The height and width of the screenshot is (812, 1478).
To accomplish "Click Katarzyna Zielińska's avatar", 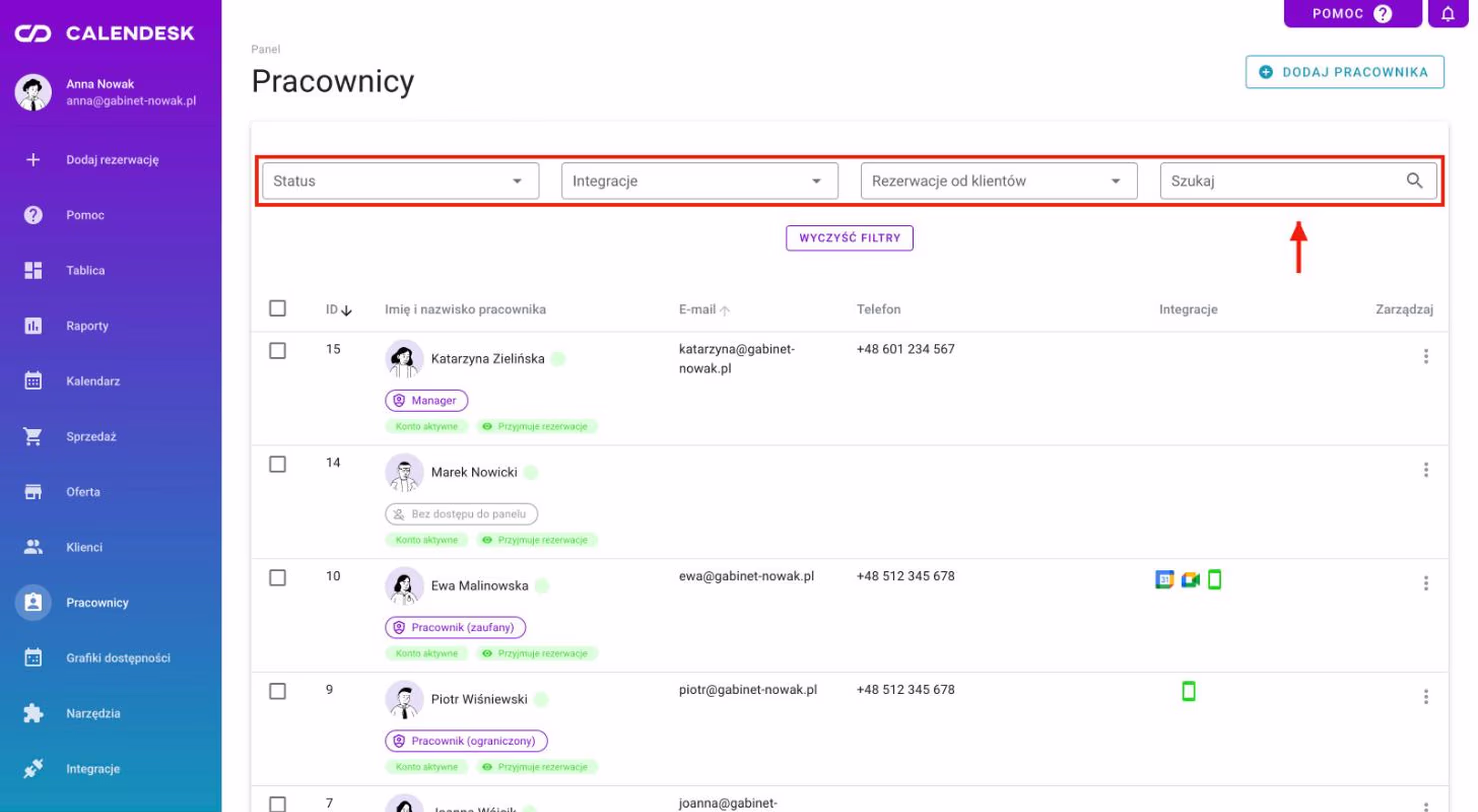I will click(x=404, y=359).
